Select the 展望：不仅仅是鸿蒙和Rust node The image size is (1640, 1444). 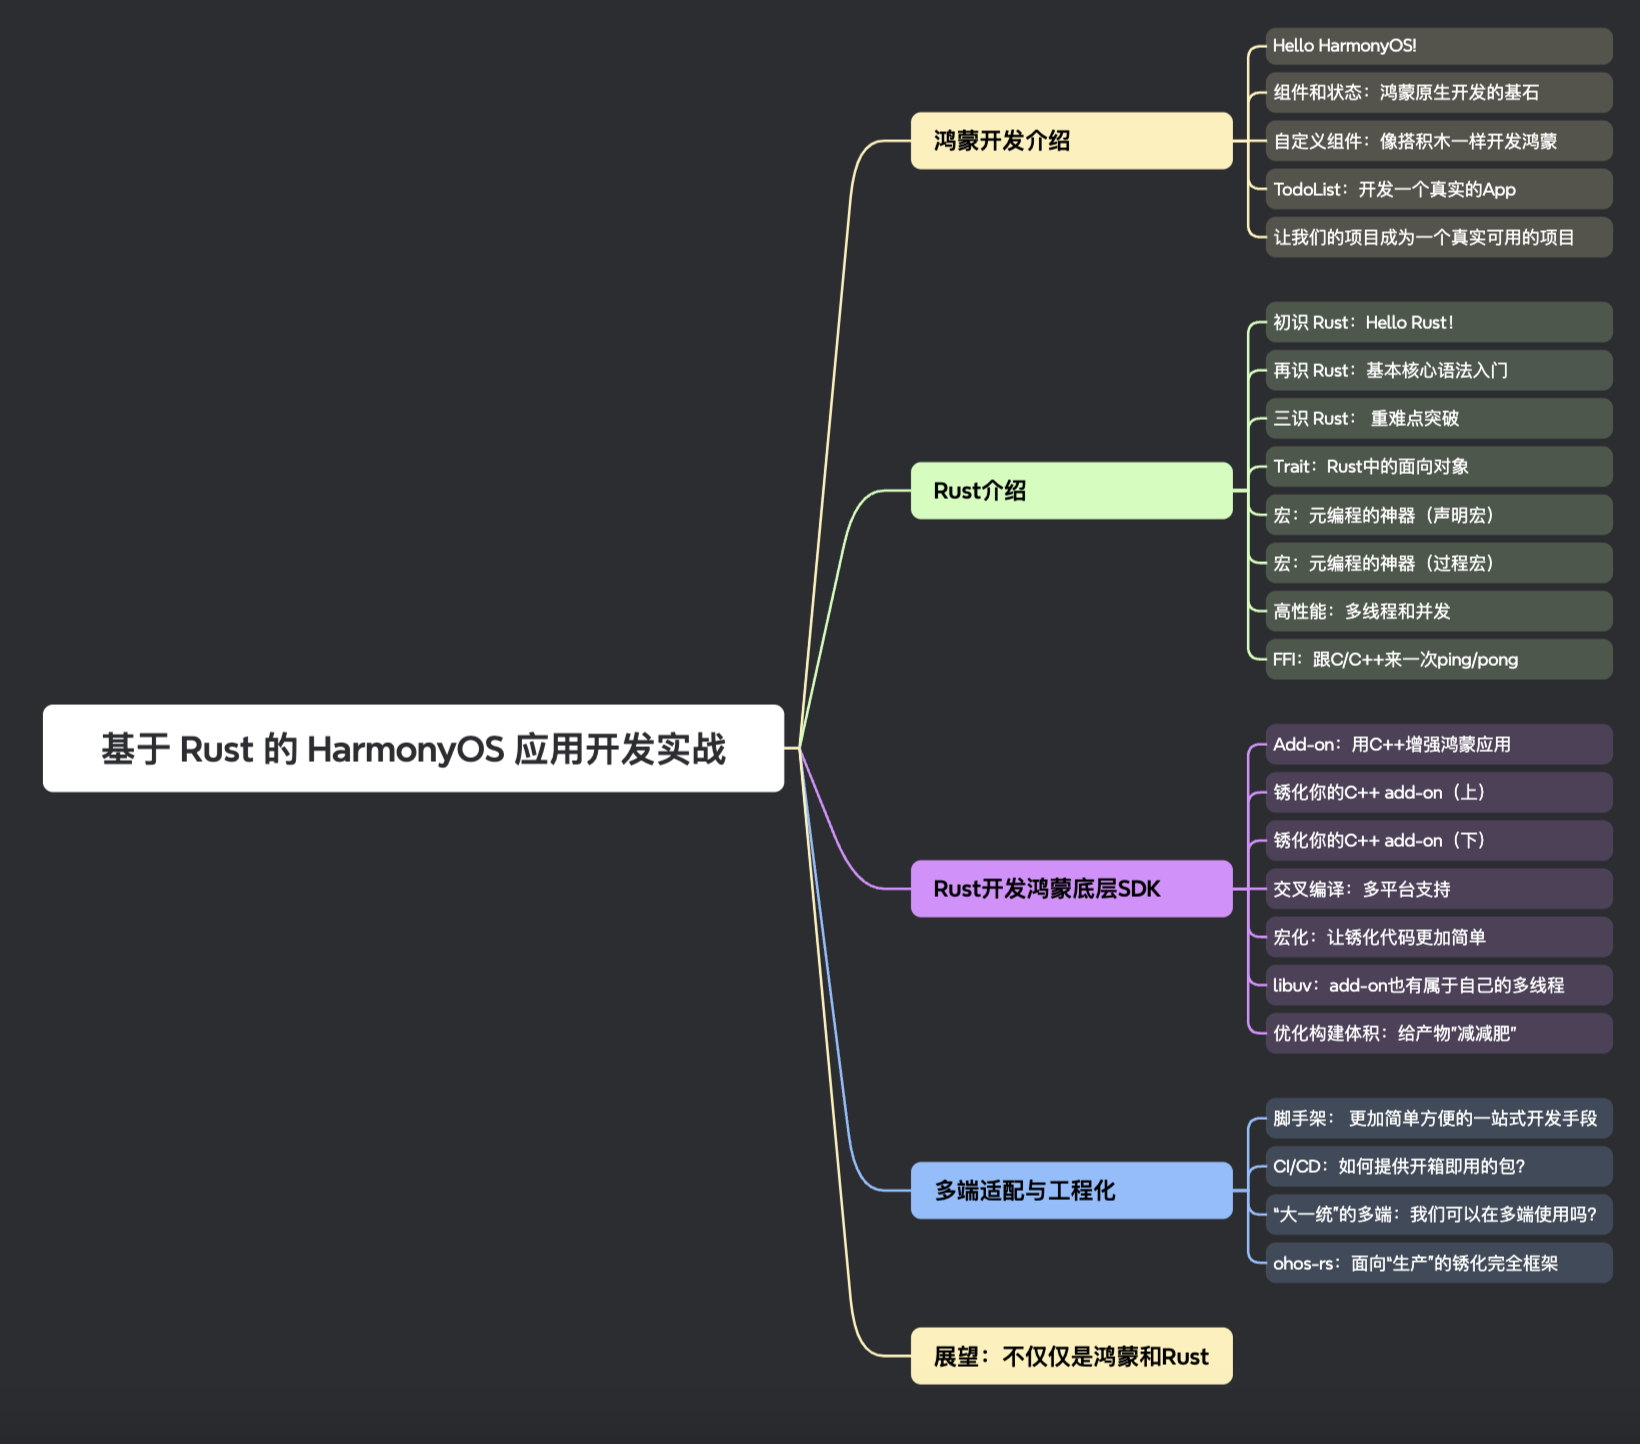coord(1071,1357)
